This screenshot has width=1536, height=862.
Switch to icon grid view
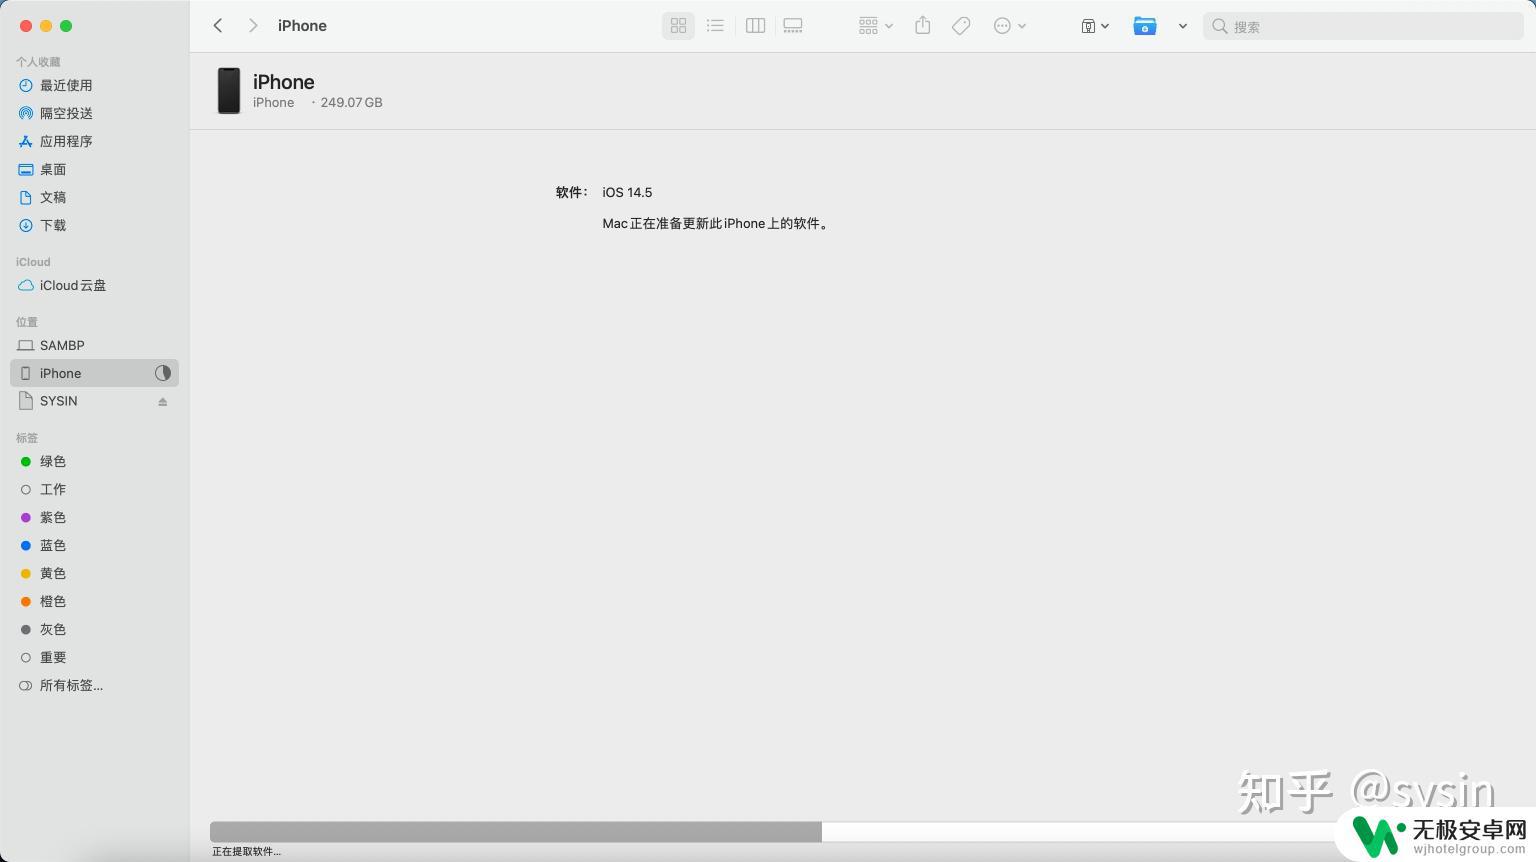pos(678,26)
